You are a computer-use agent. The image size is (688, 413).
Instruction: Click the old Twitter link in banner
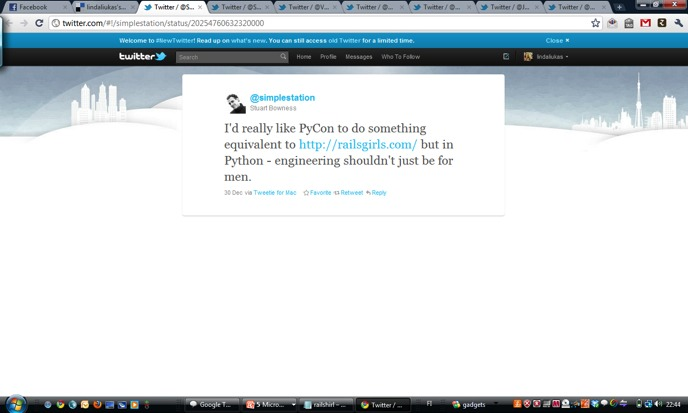pos(344,40)
